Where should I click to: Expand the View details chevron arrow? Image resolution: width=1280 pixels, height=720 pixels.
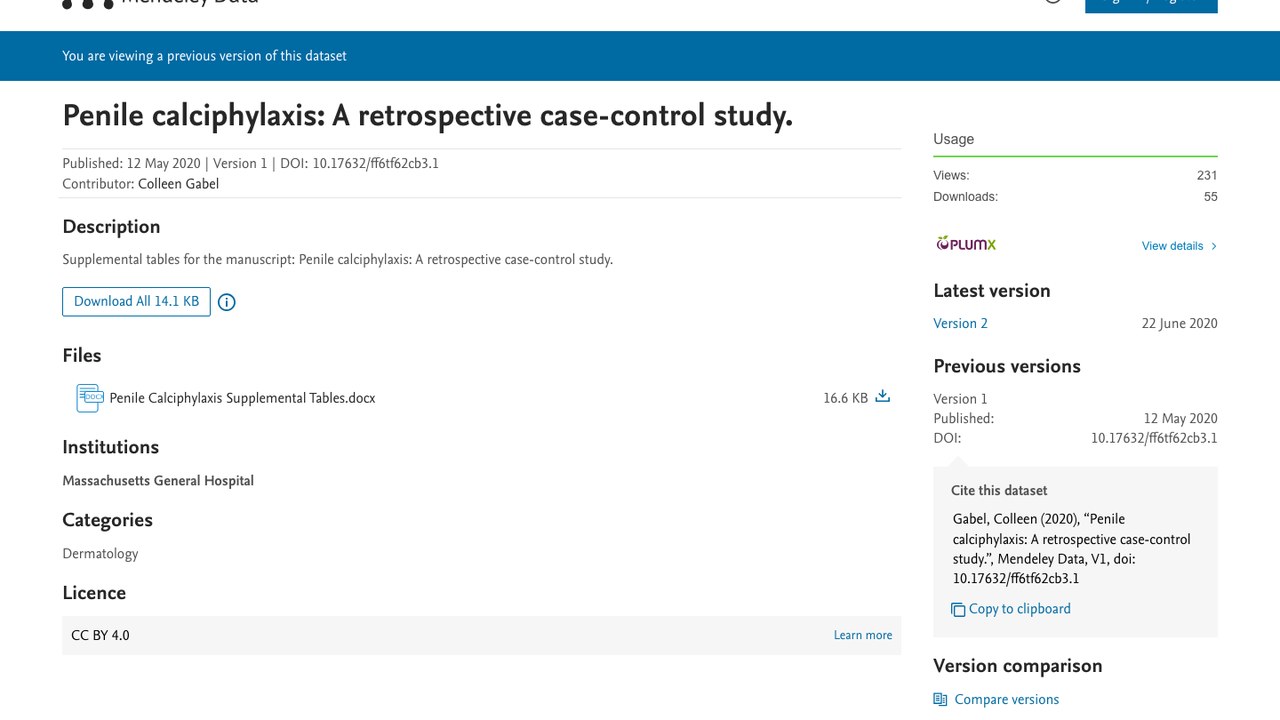pyautogui.click(x=1214, y=246)
